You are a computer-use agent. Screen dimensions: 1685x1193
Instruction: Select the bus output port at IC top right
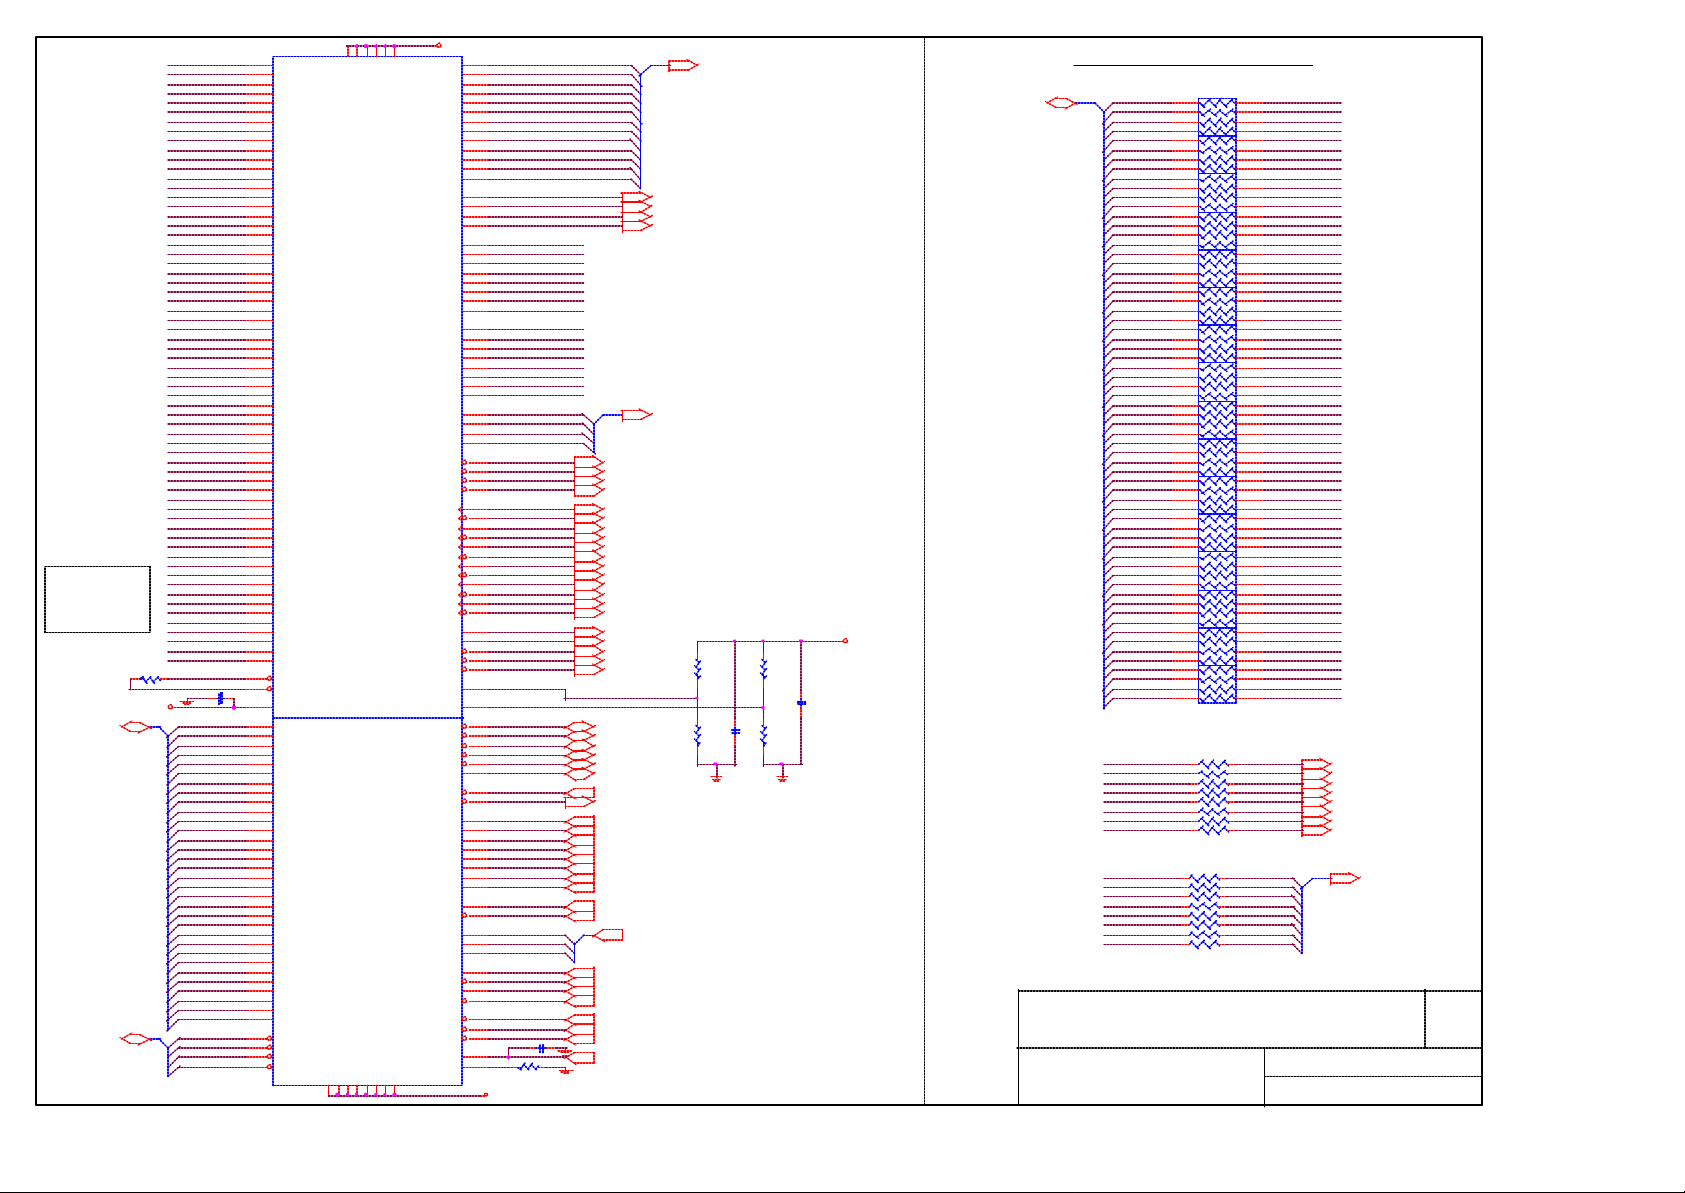point(683,65)
